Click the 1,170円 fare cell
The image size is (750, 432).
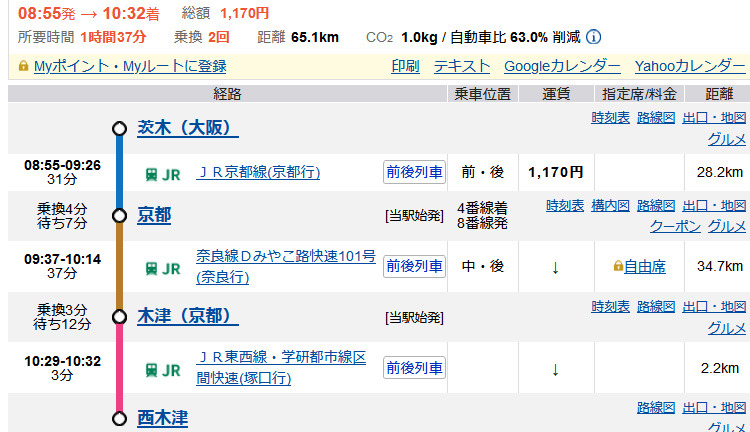[556, 172]
